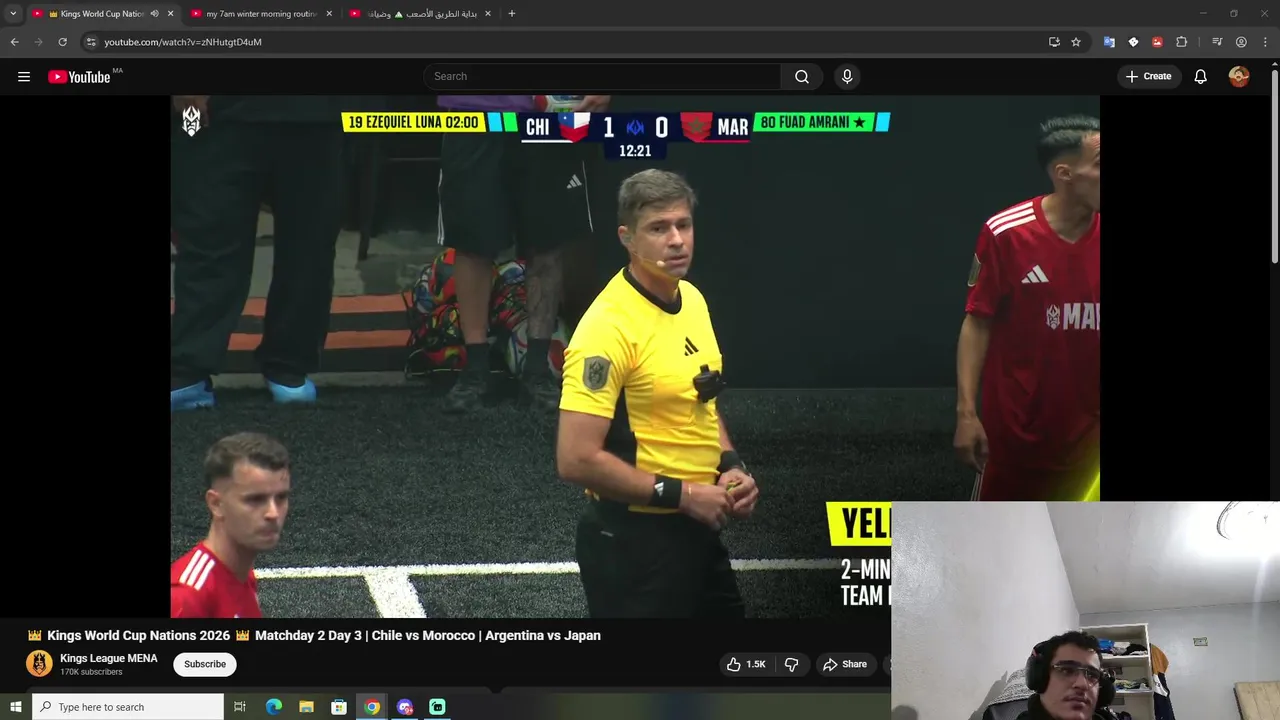Mute the Kings World Cup tab audio icon
Viewport: 1280px width, 720px height.
pyautogui.click(x=154, y=14)
